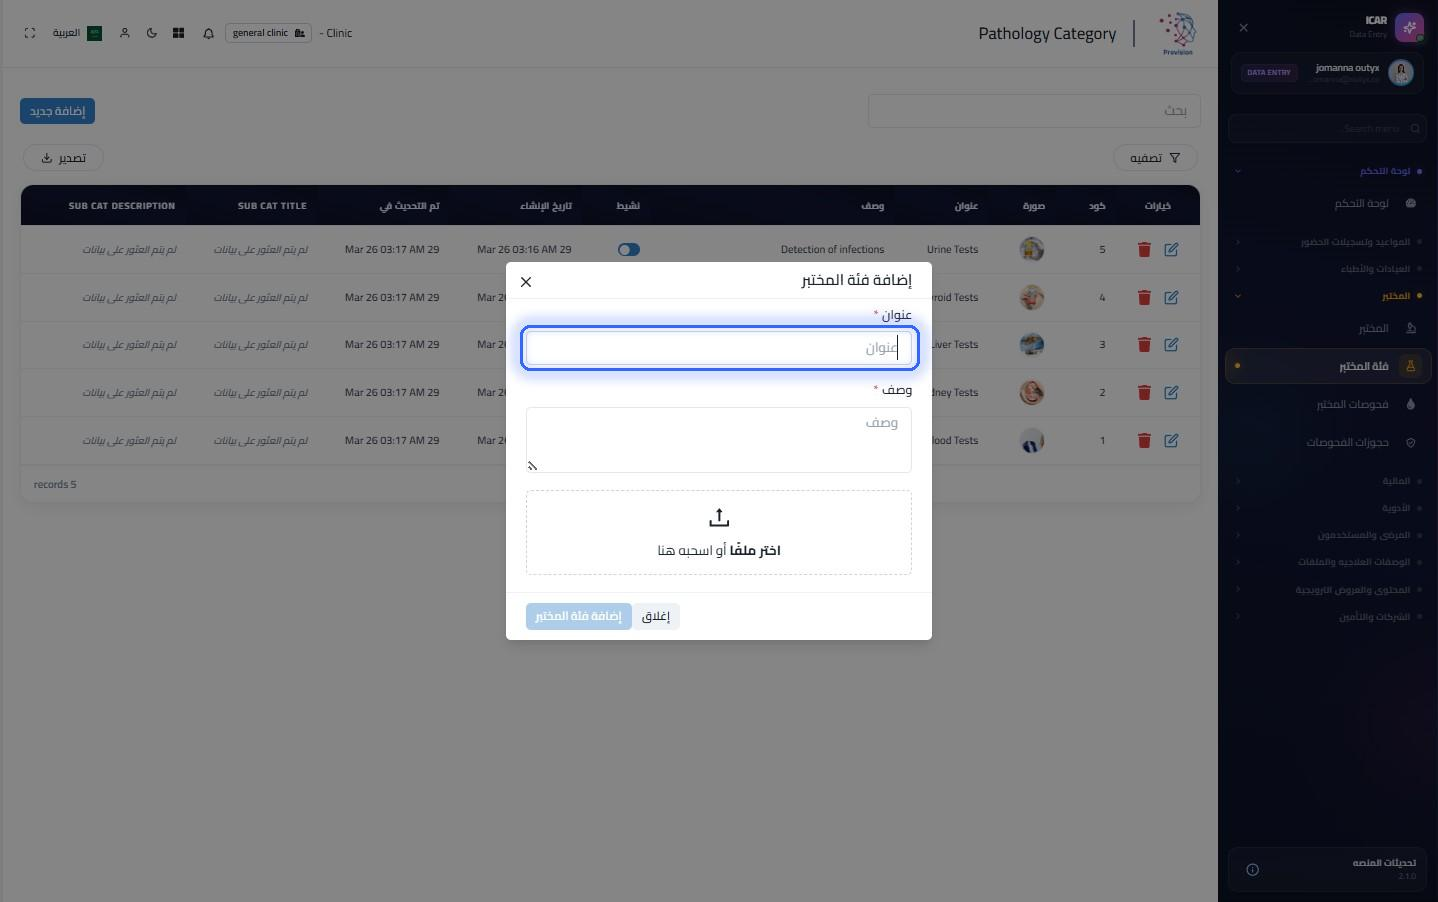
Task: Click the تصدير export button
Action: click(63, 158)
